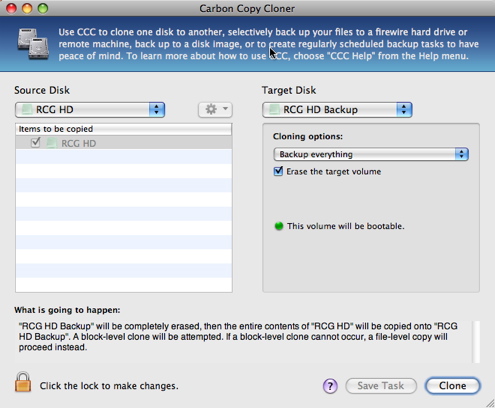
Task: Open the Target Disk RCG HD Backup dropdown
Action: pyautogui.click(x=337, y=110)
